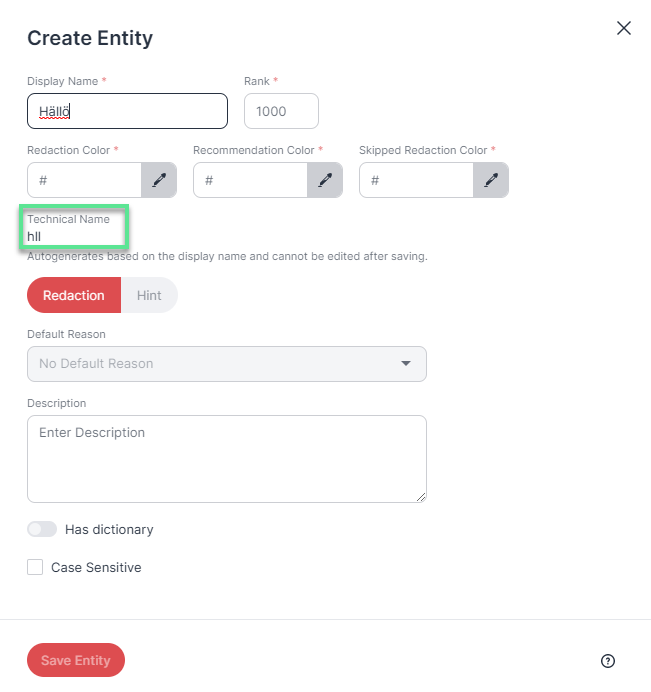Switch to the Hint type option
The width and height of the screenshot is (651, 692).
coord(149,295)
